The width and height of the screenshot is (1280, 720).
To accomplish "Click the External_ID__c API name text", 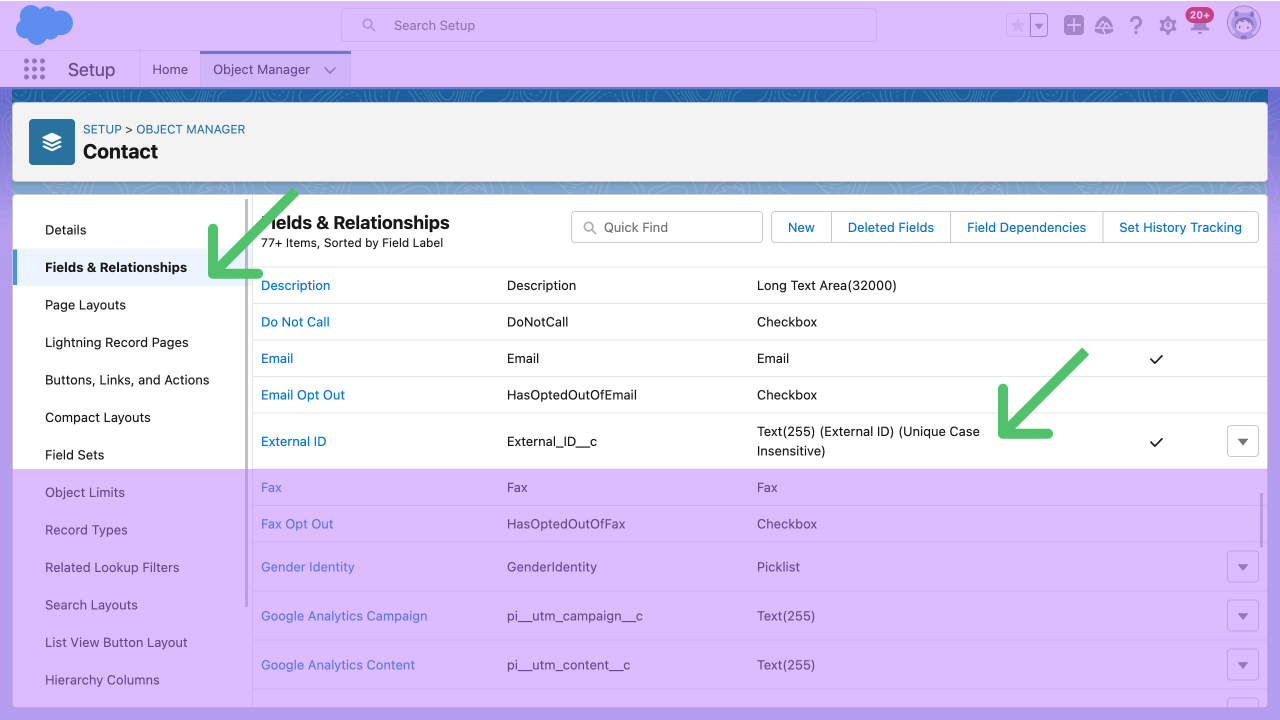I will pyautogui.click(x=552, y=441).
